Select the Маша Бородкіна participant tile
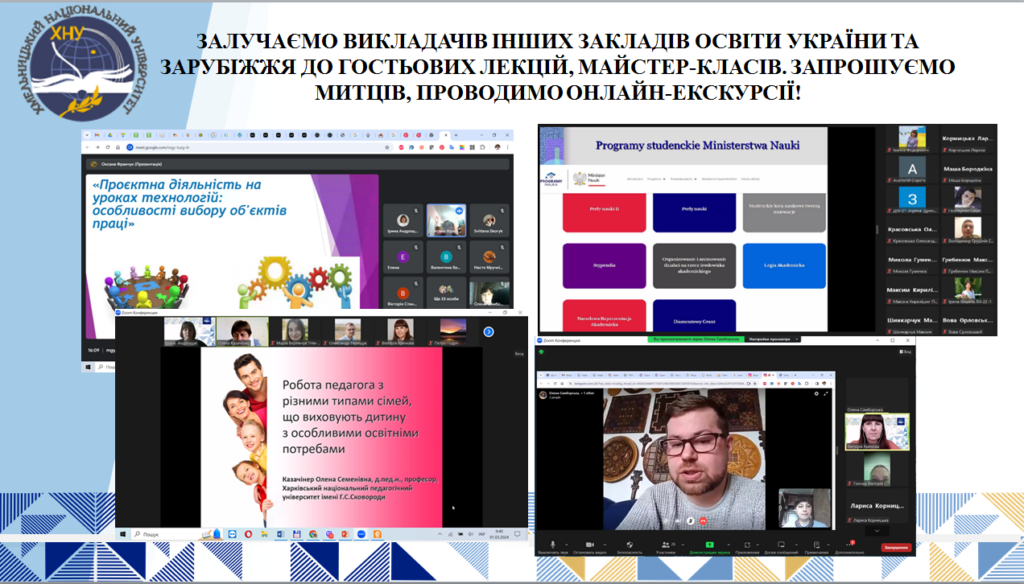This screenshot has width=1024, height=584. click(967, 169)
